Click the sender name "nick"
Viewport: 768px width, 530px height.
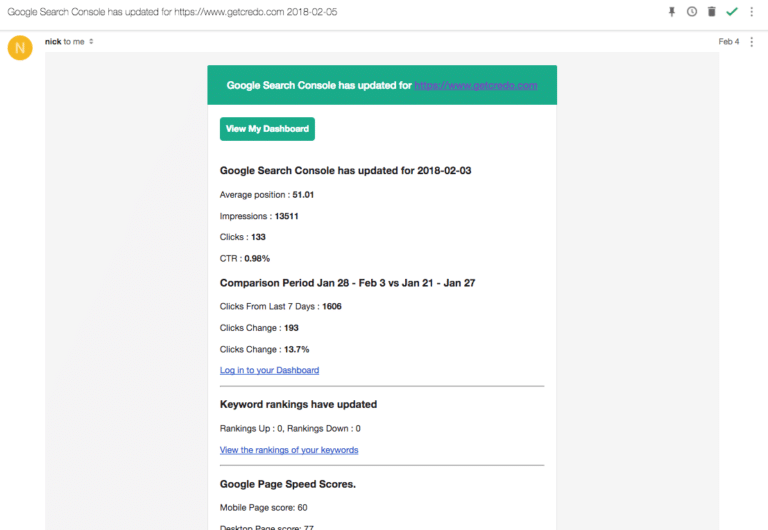coord(53,41)
